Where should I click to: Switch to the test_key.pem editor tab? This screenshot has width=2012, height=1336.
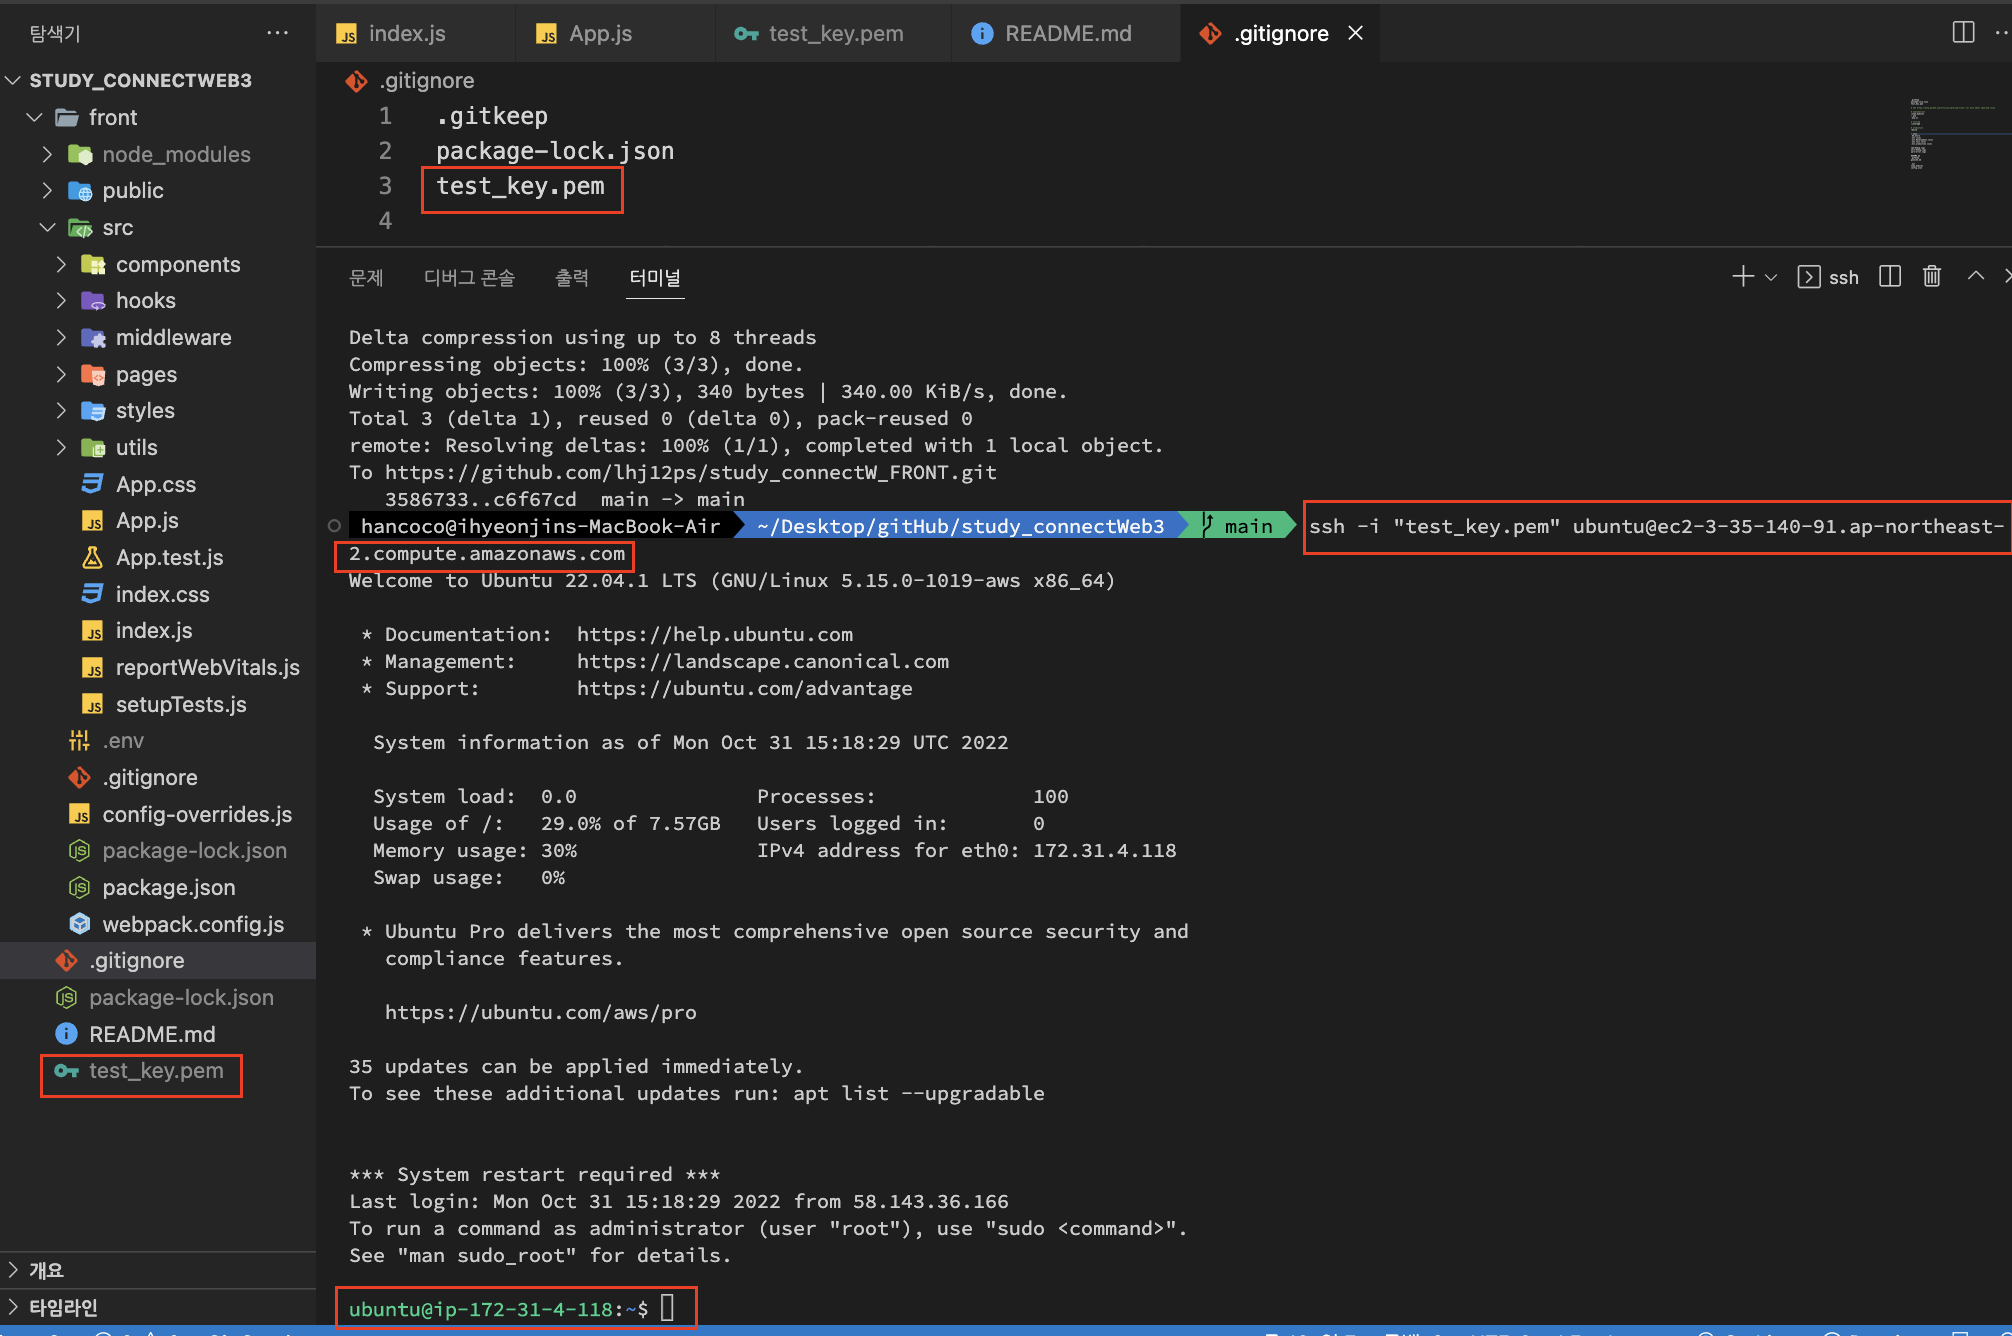pos(834,33)
